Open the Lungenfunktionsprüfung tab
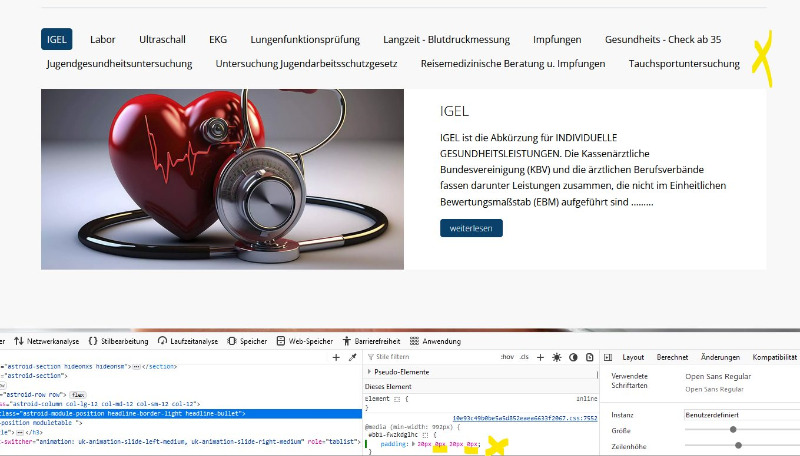 tap(305, 39)
